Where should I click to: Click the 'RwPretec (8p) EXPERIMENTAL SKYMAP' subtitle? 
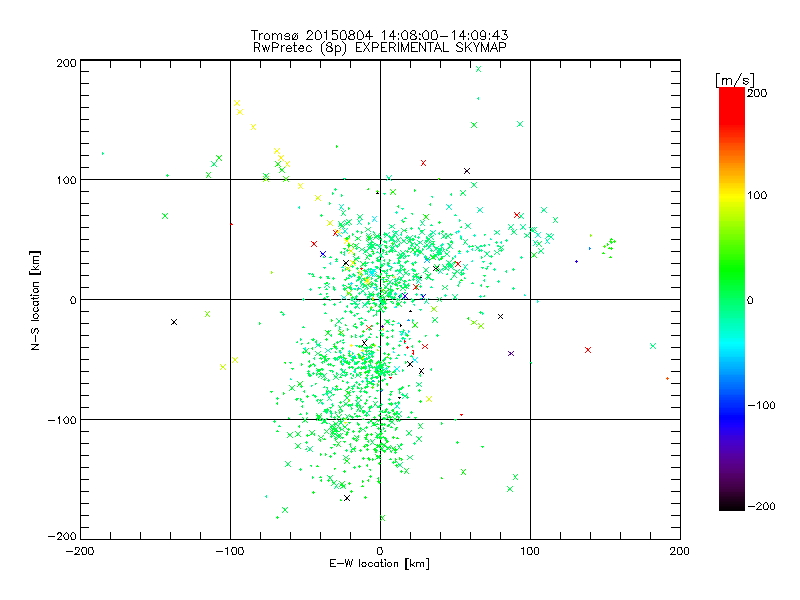coord(380,48)
